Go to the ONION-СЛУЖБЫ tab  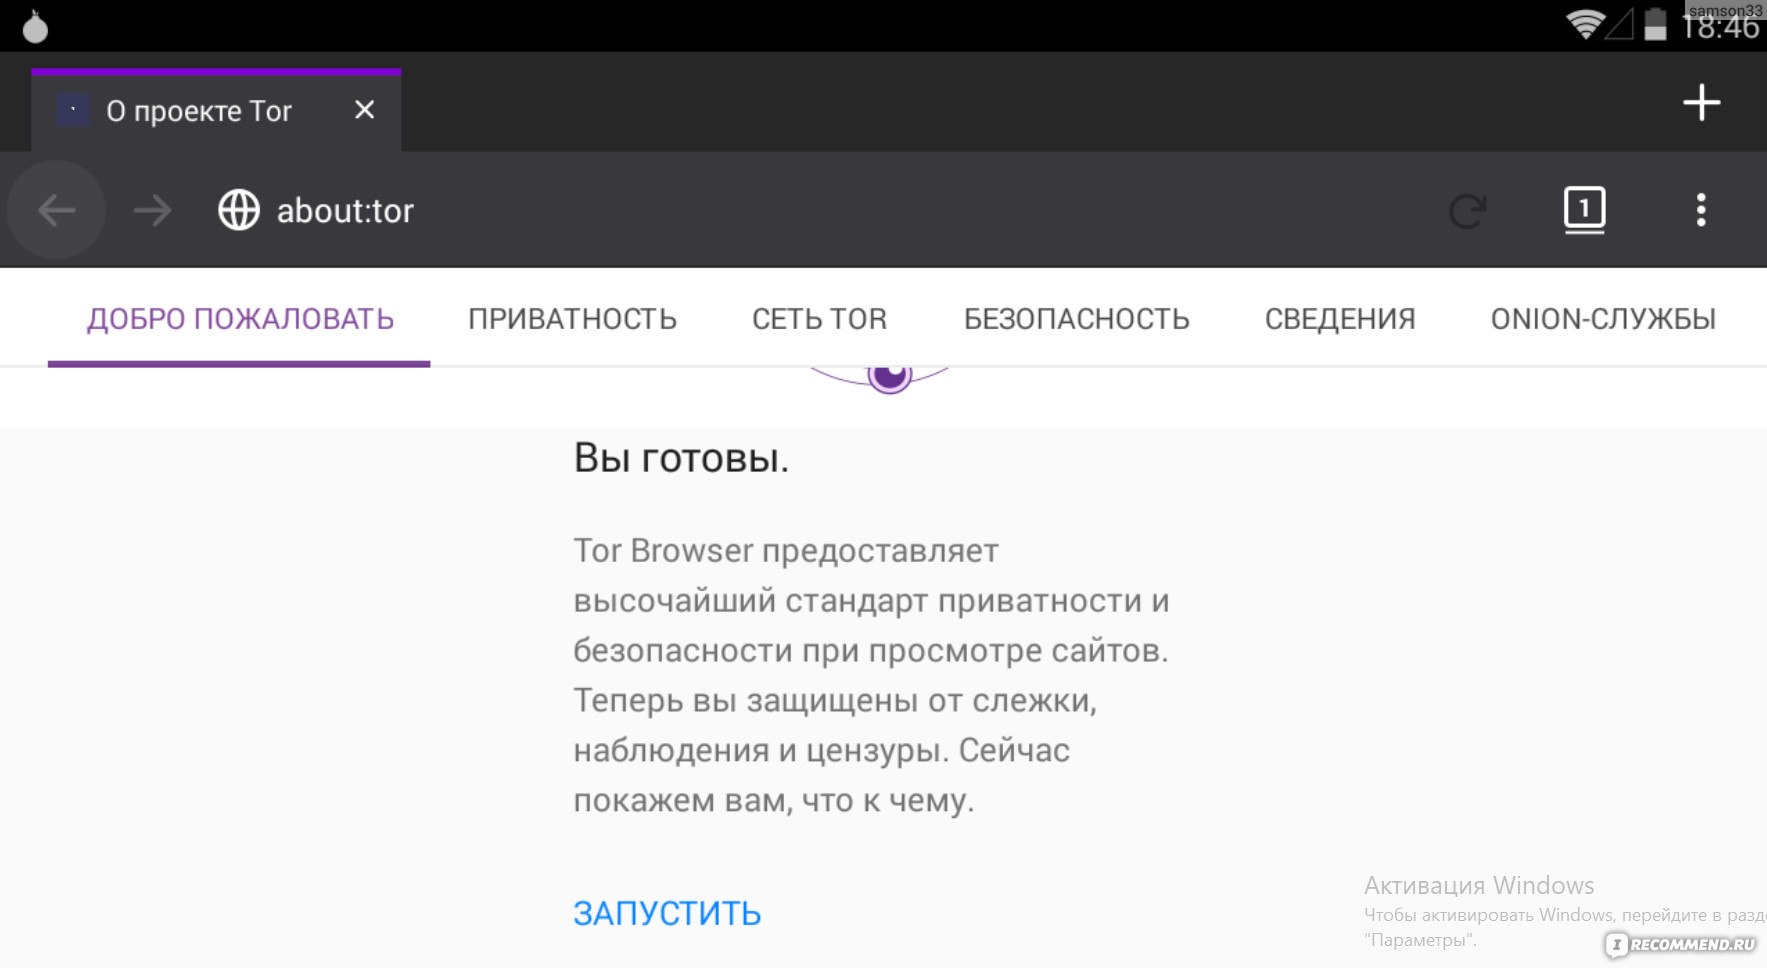(1602, 319)
